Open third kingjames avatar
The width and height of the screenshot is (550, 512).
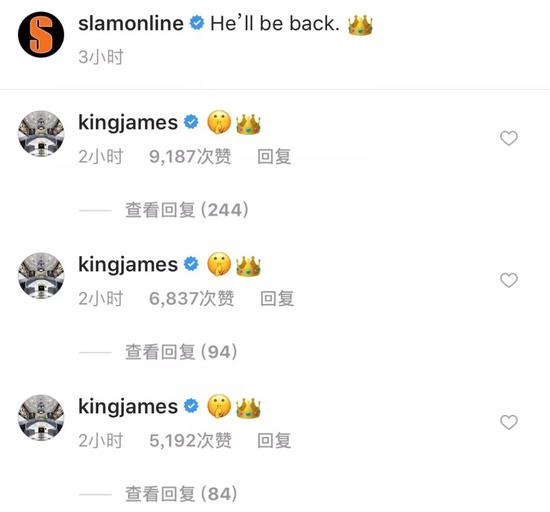41,417
